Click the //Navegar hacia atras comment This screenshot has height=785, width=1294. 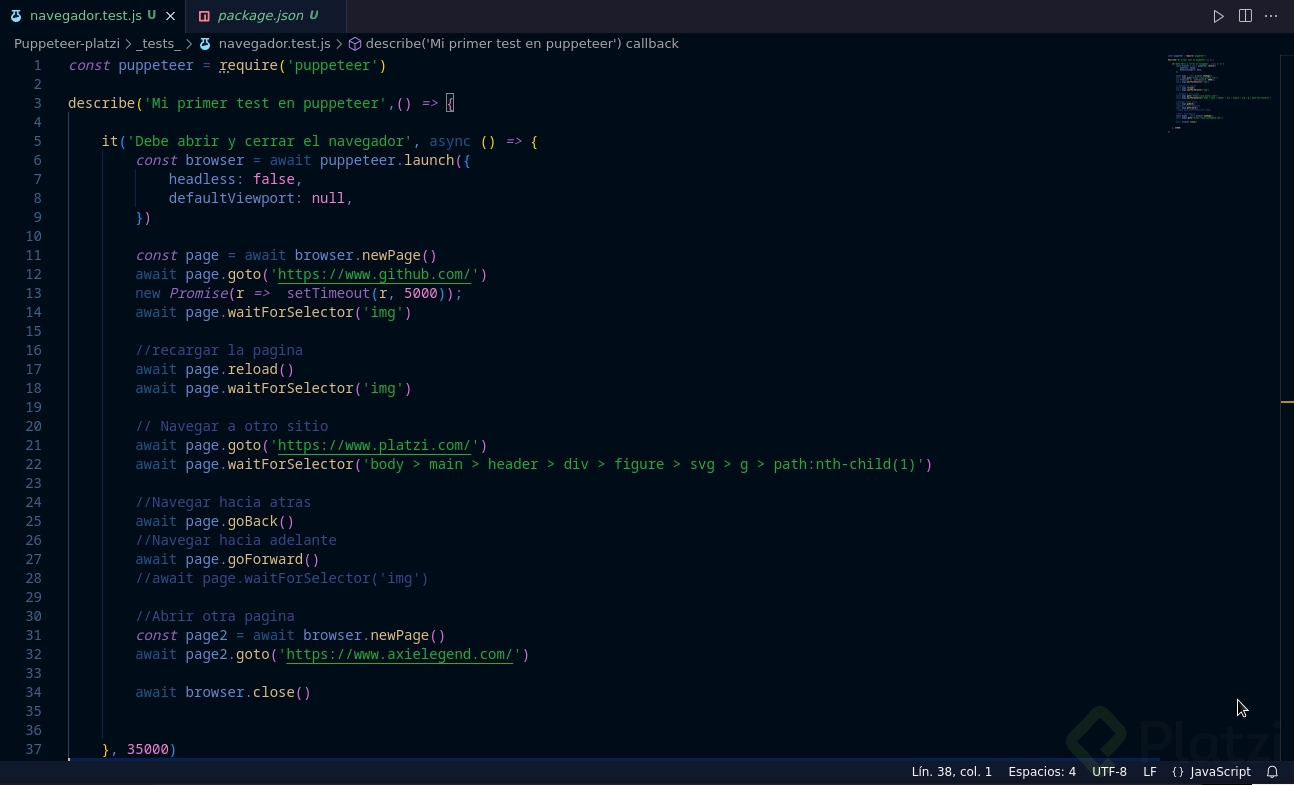pyautogui.click(x=223, y=502)
